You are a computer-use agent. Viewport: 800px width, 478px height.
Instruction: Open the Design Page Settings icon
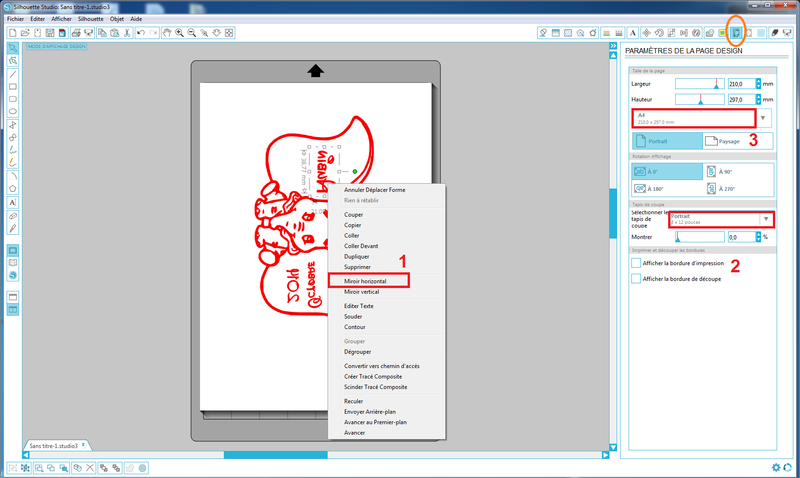(736, 33)
